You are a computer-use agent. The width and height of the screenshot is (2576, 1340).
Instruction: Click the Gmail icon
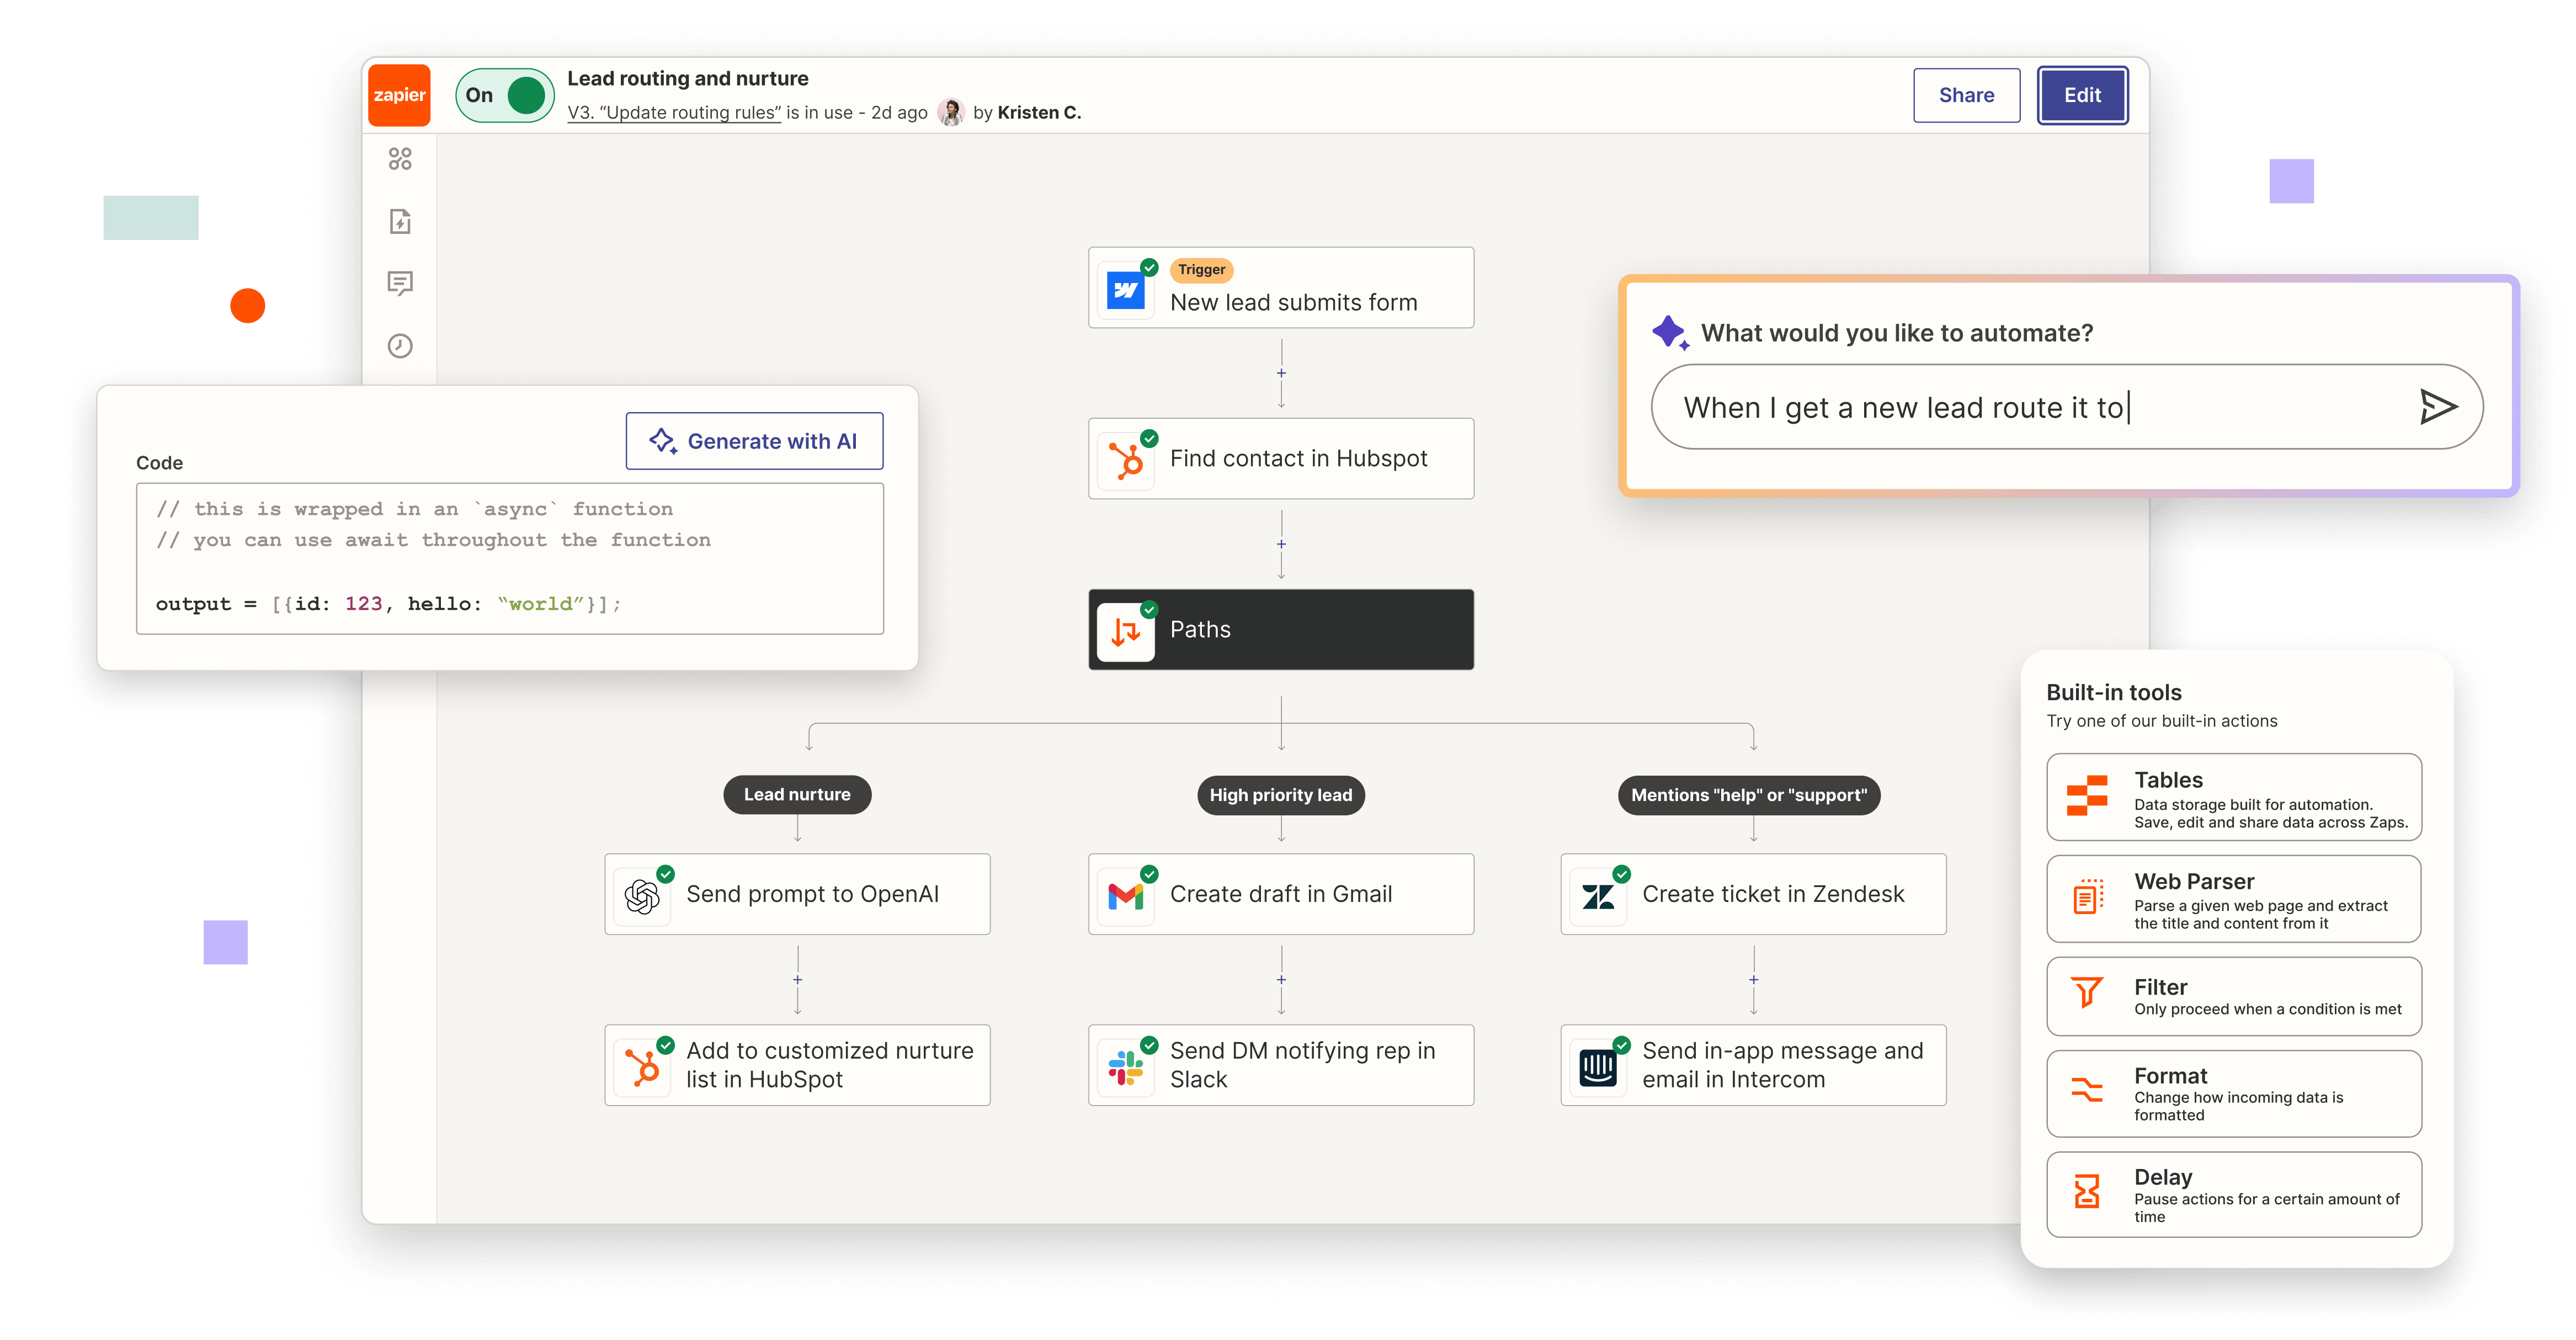click(1126, 896)
